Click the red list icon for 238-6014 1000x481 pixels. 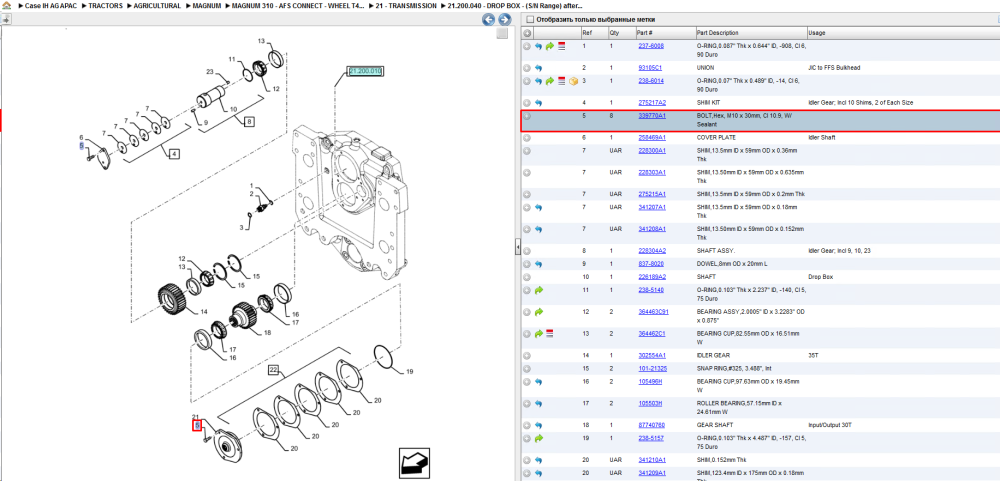click(x=561, y=81)
